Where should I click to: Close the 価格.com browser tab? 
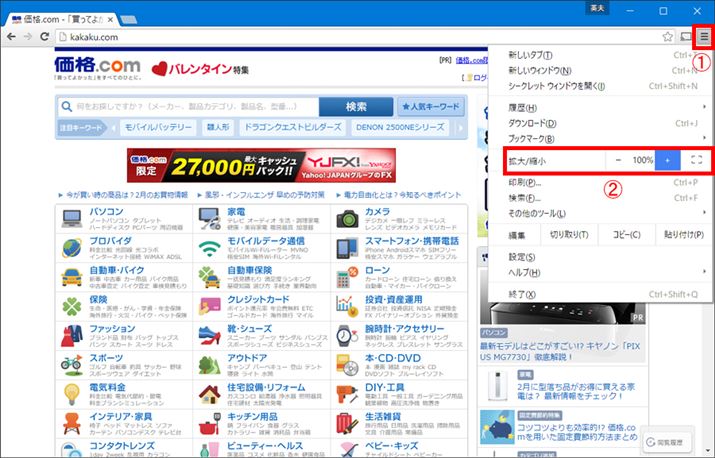pyautogui.click(x=110, y=20)
